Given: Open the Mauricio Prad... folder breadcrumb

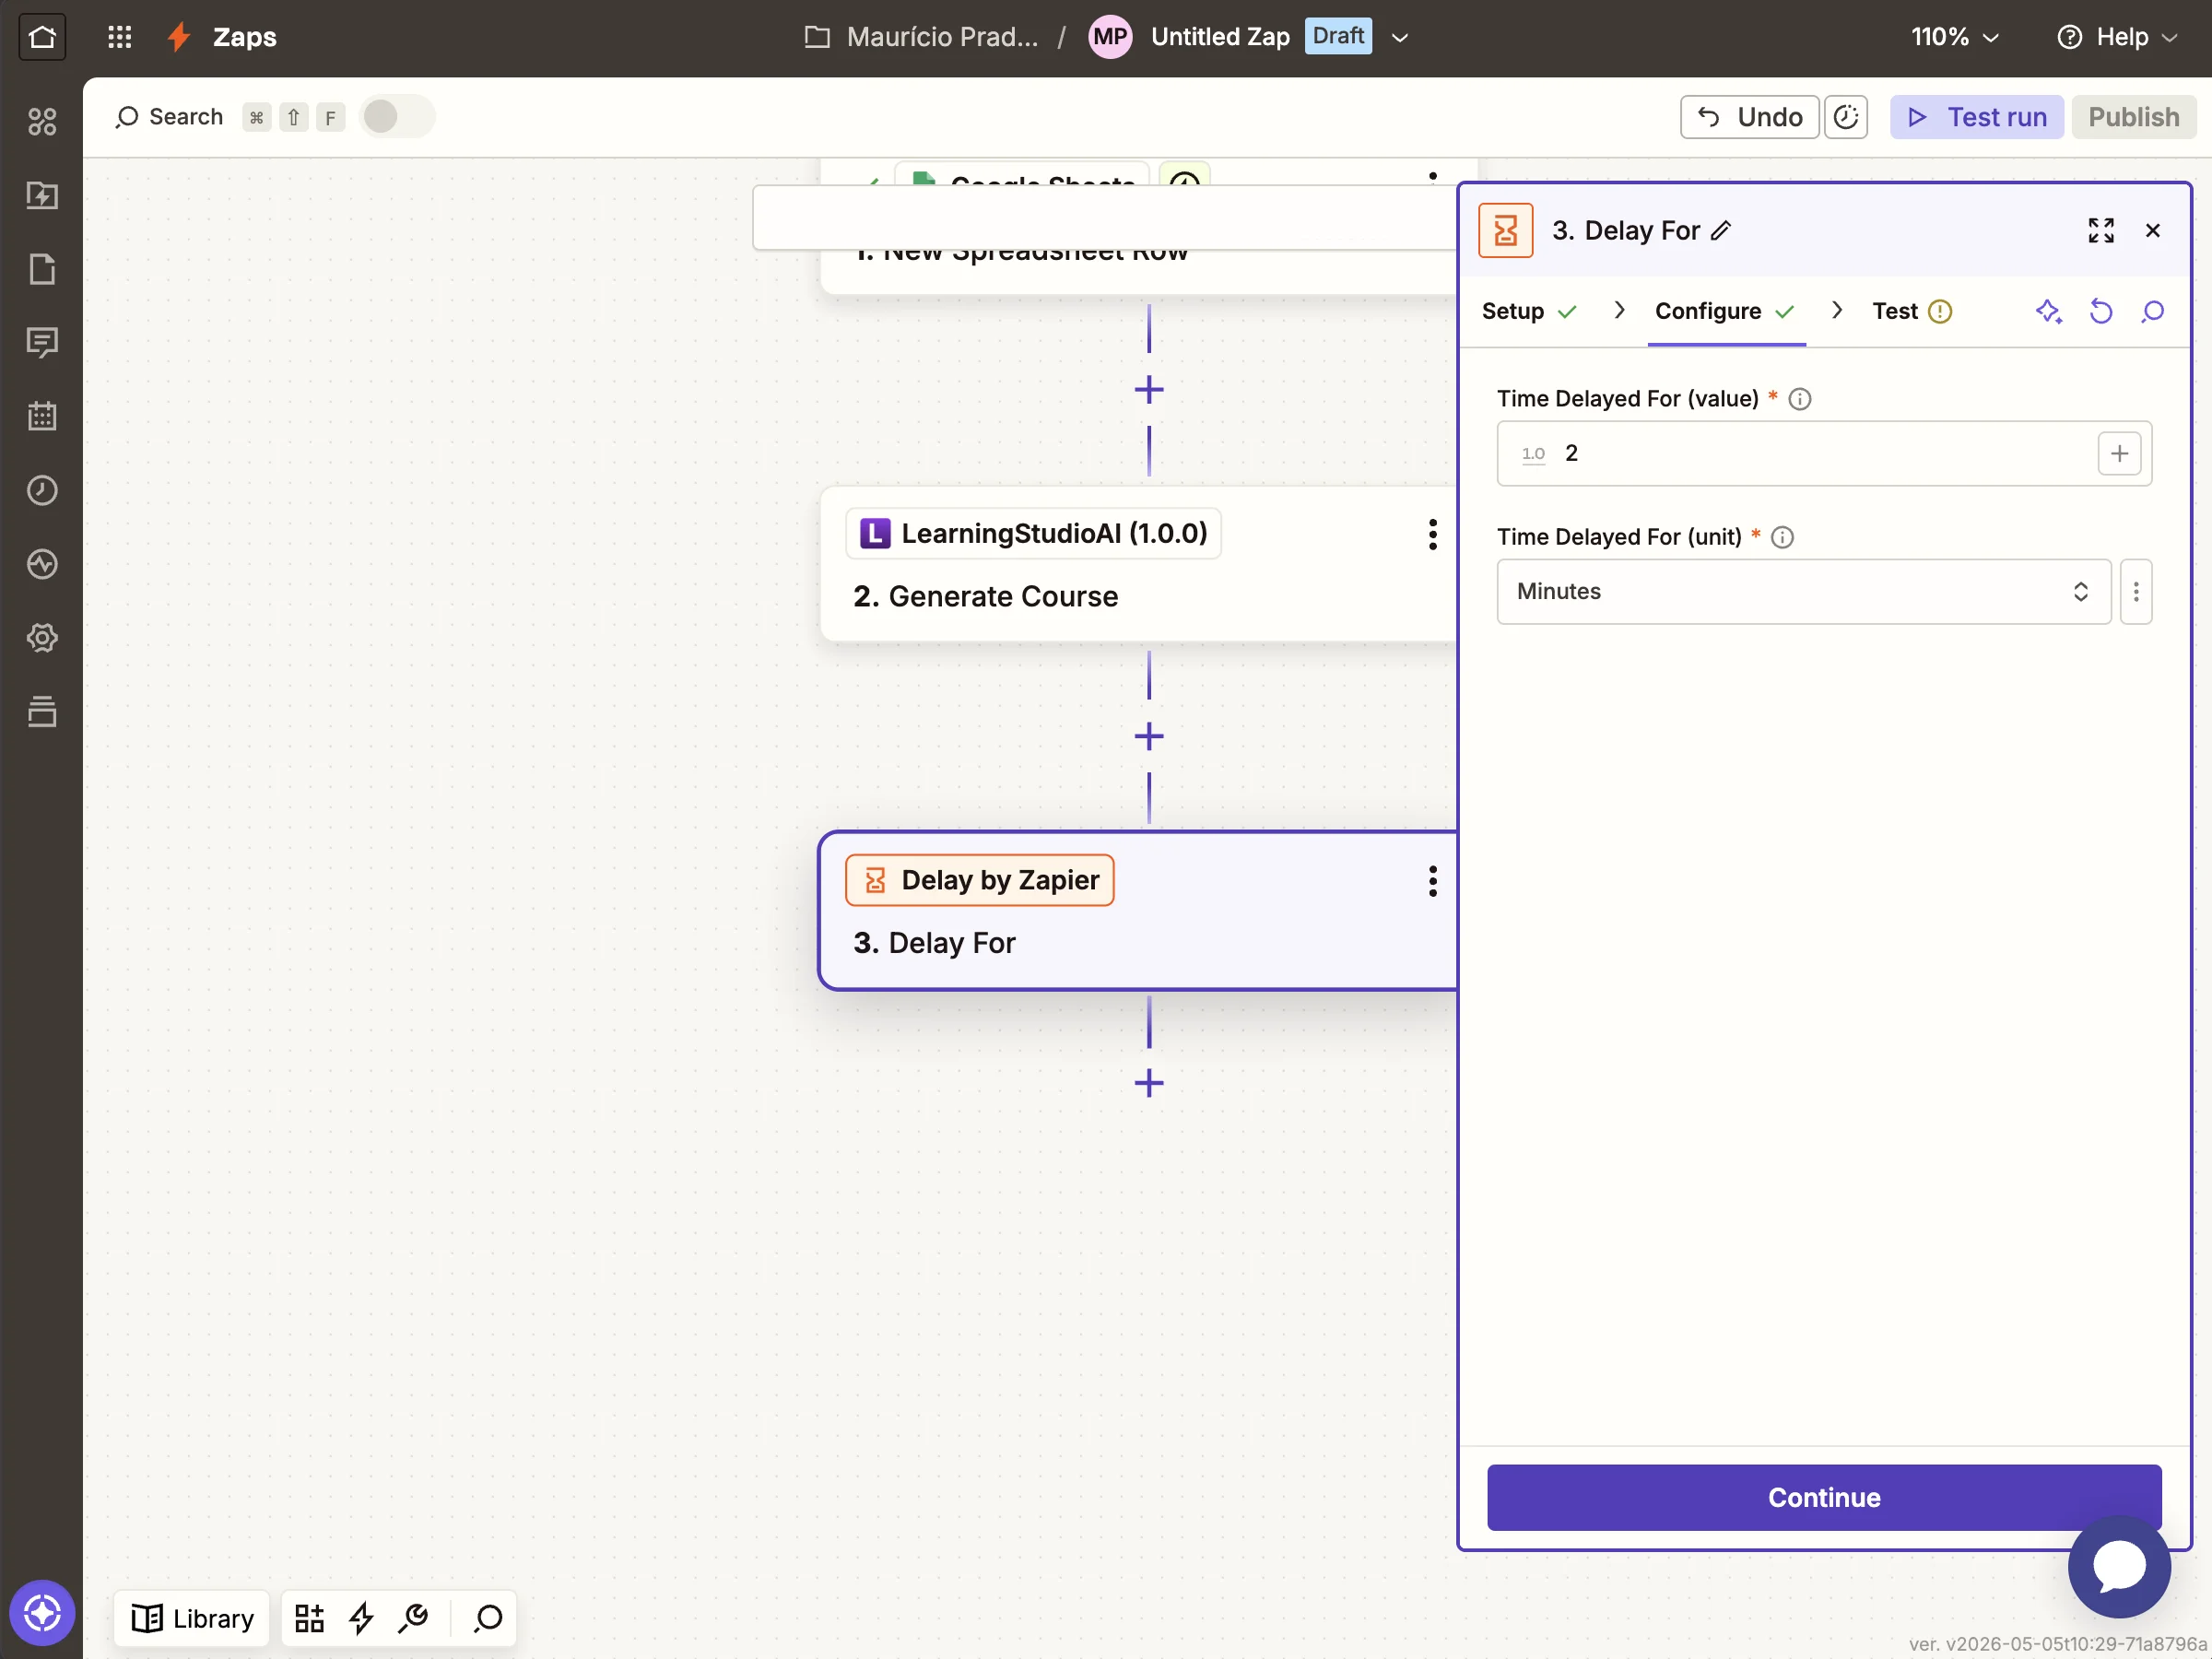Looking at the screenshot, I should point(921,37).
